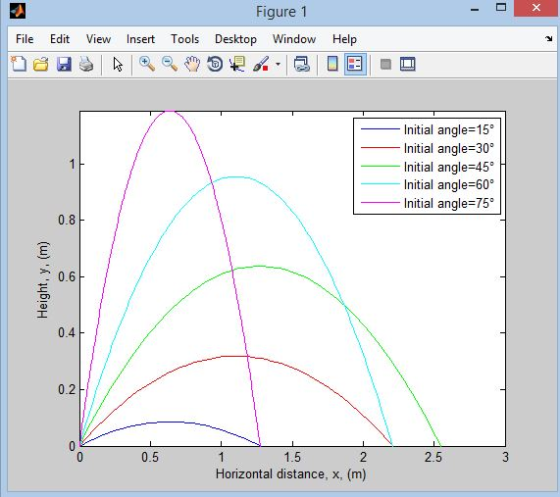Click the blue legend line sample
Image resolution: width=560 pixels, height=497 pixels.
point(380,129)
